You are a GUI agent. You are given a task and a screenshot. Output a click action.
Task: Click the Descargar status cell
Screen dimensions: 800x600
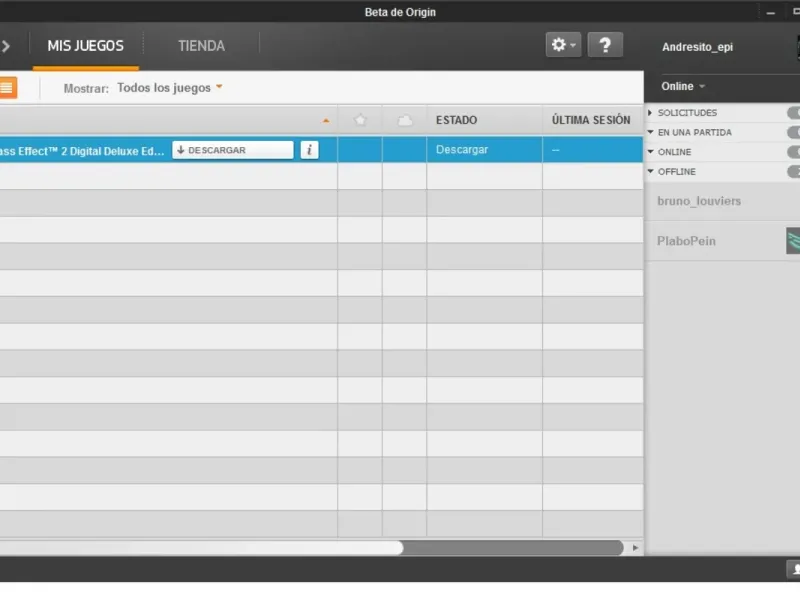(x=484, y=149)
